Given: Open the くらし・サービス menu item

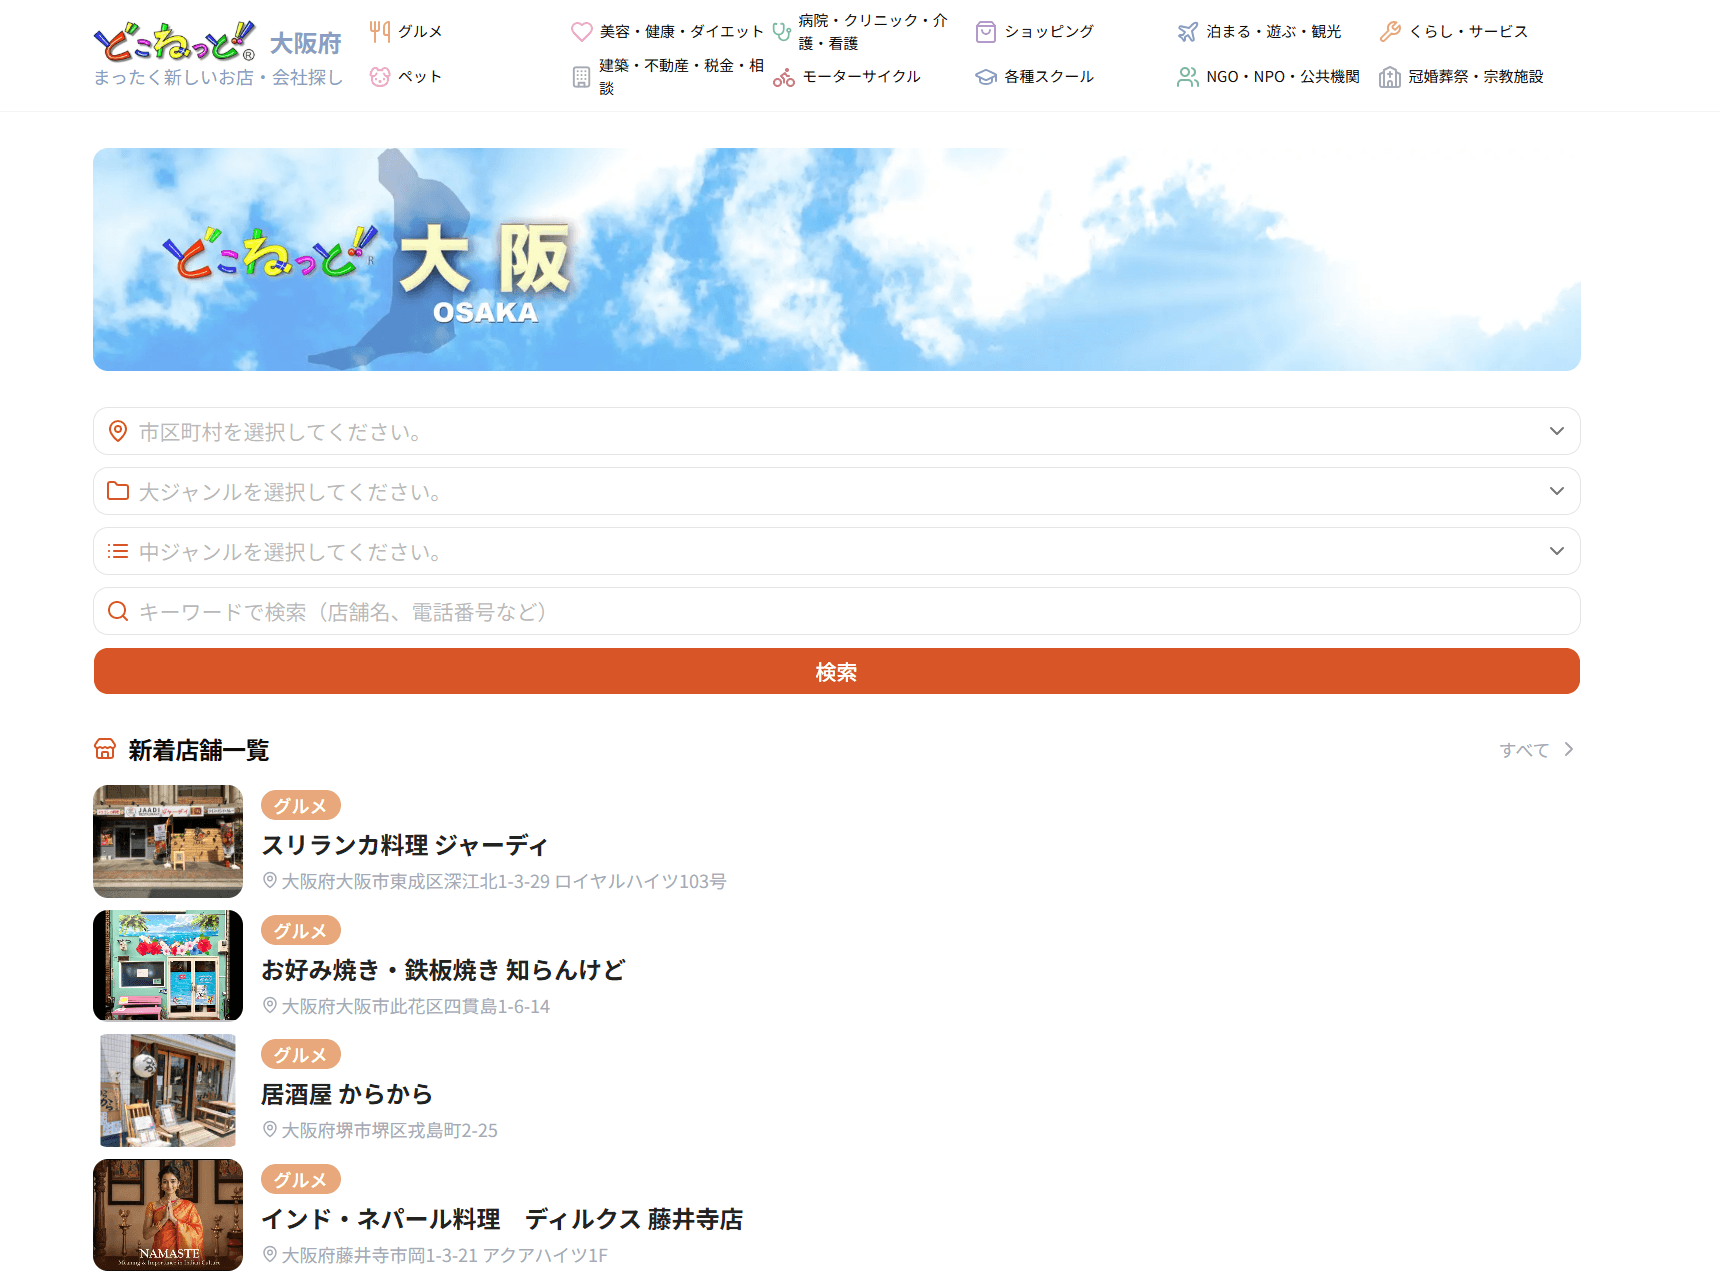Looking at the screenshot, I should tap(1469, 32).
